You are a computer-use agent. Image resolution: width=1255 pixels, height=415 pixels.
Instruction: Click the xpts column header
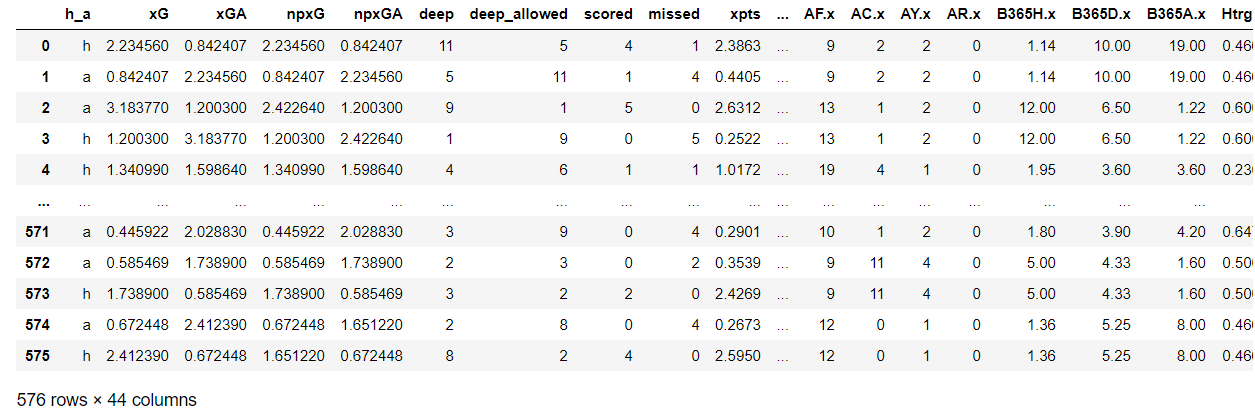pos(744,15)
